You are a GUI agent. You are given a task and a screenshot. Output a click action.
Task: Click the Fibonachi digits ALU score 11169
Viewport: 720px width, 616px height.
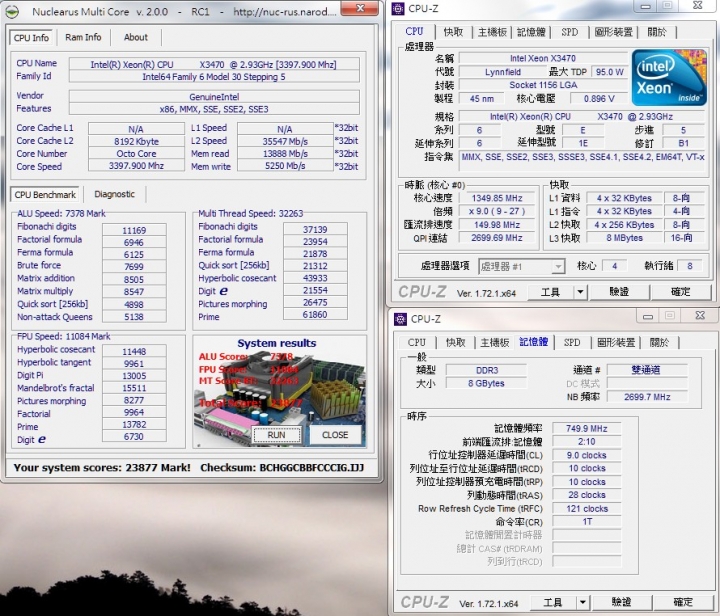(x=134, y=230)
